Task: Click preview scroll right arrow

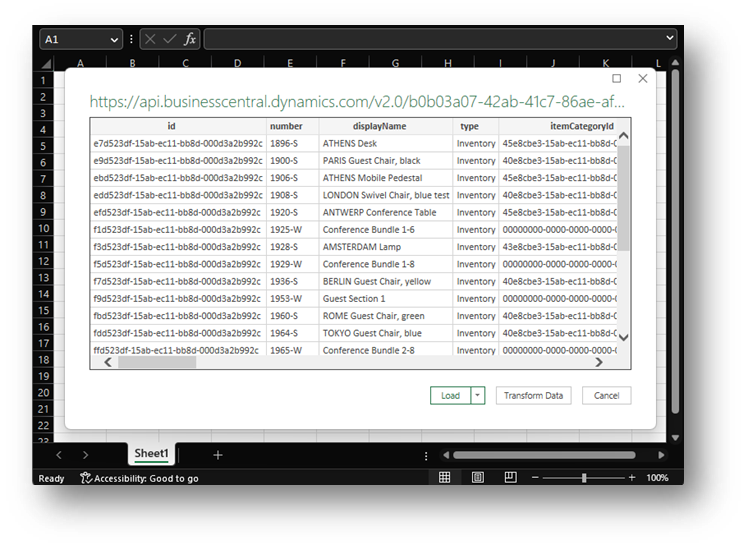Action: [599, 363]
